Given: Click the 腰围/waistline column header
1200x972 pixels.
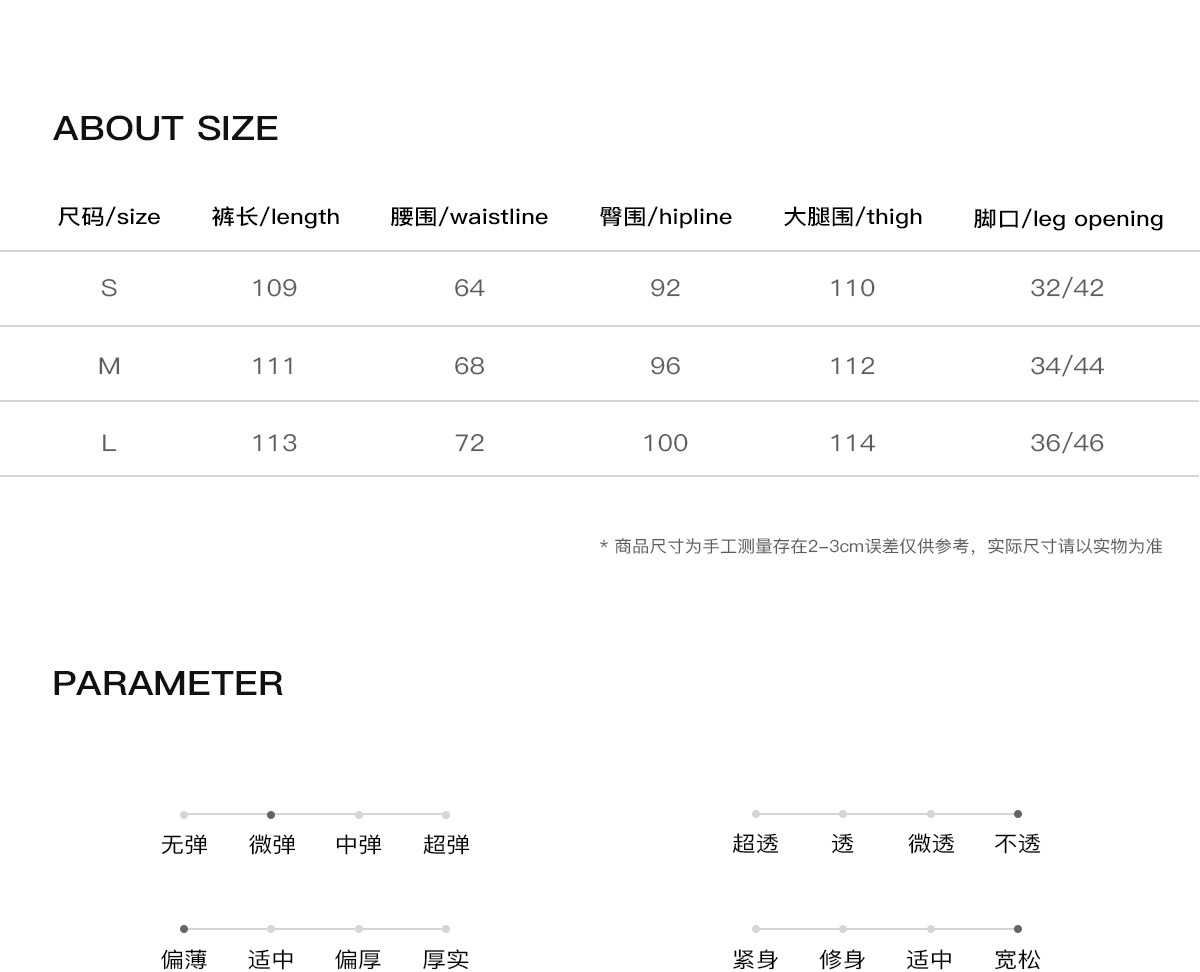Looking at the screenshot, I should pos(469,217).
